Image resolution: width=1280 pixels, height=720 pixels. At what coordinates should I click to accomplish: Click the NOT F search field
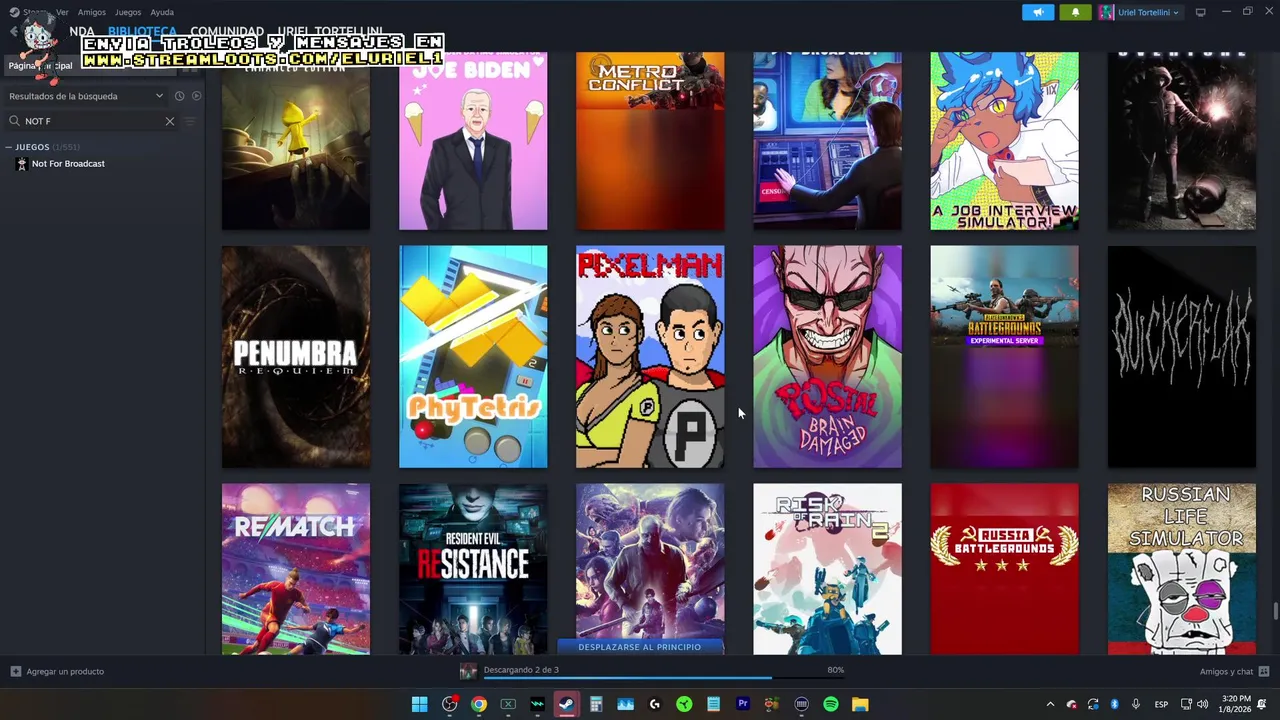[x=90, y=121]
